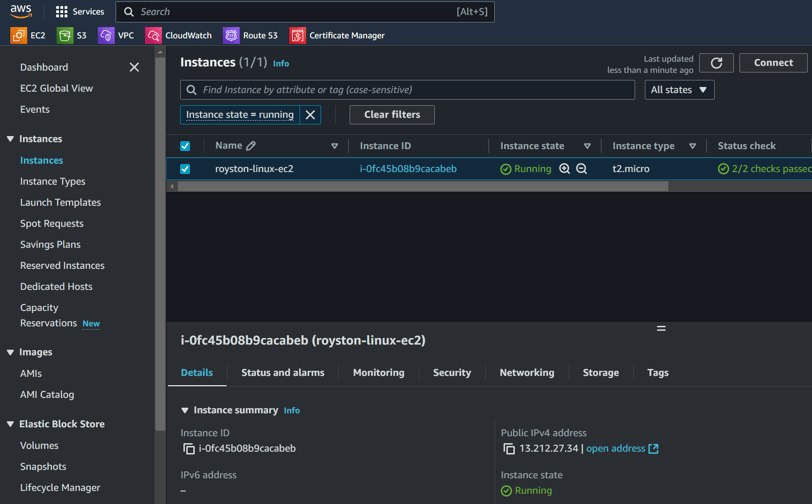Open Events in the sidebar
The width and height of the screenshot is (812, 504).
click(35, 110)
